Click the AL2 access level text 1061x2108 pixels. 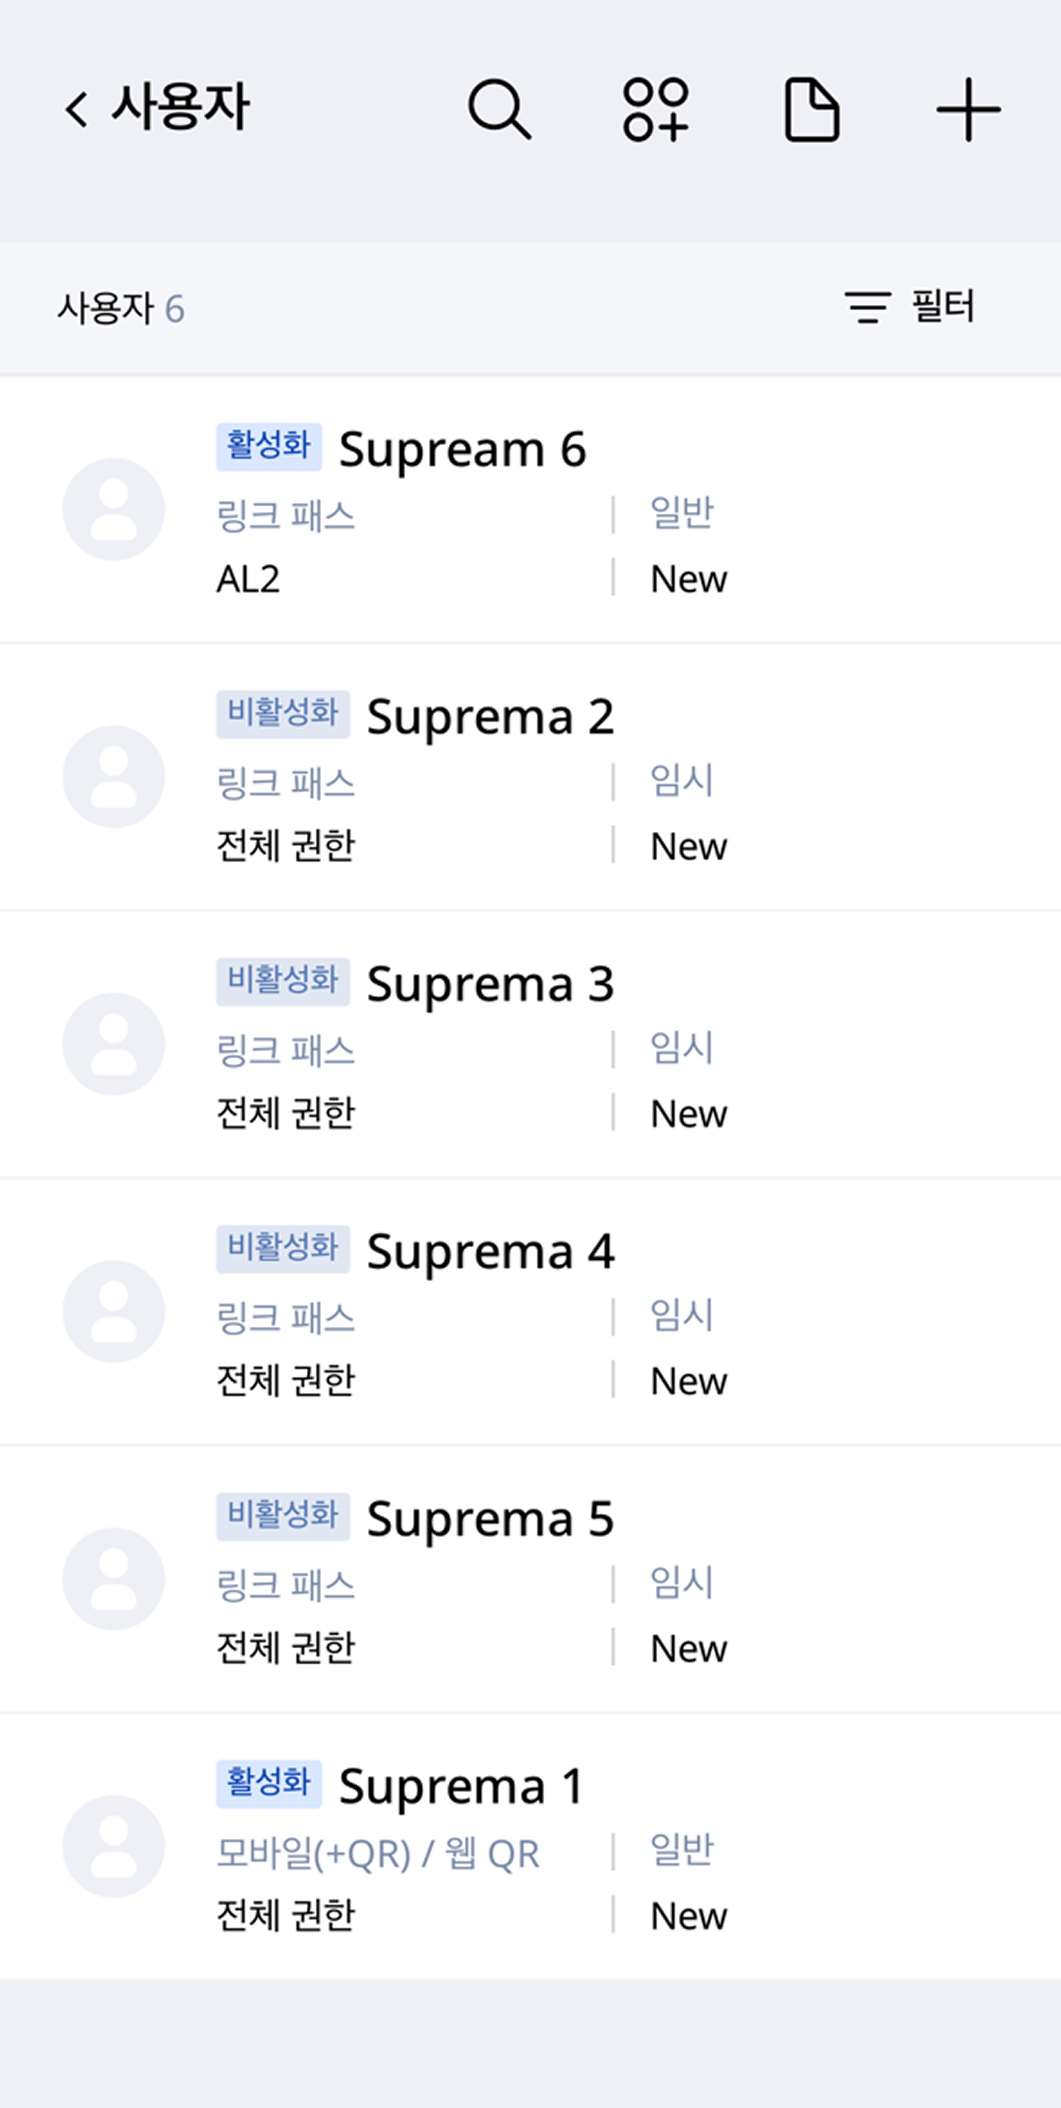tap(248, 579)
